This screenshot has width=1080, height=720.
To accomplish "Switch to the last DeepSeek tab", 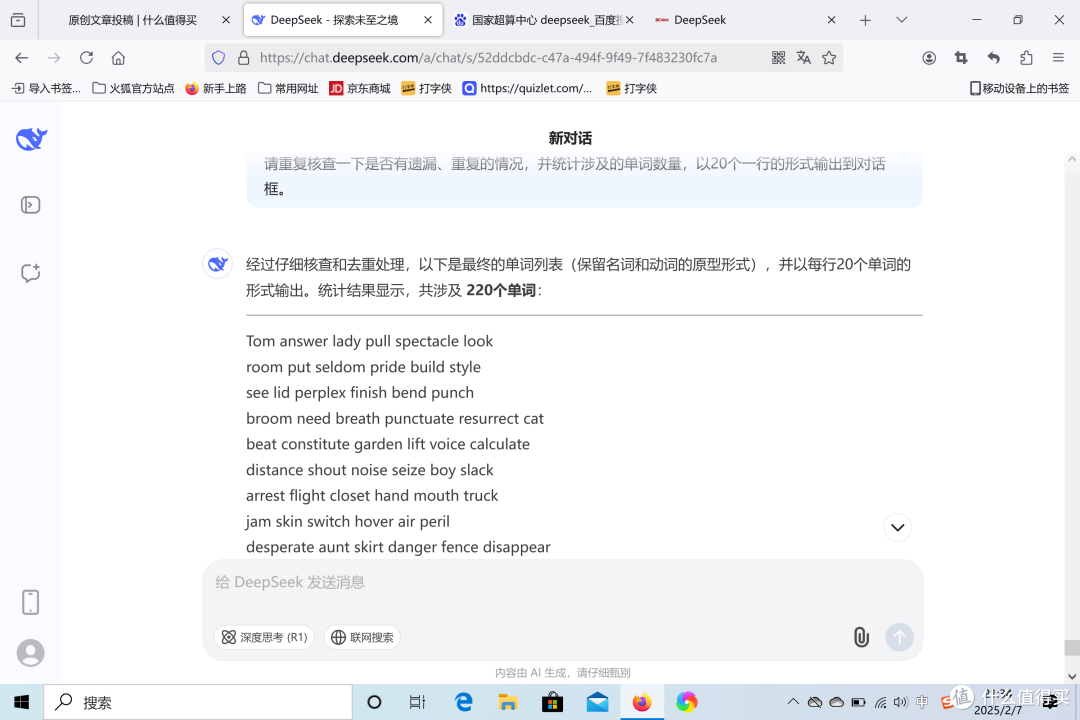I will coord(700,20).
